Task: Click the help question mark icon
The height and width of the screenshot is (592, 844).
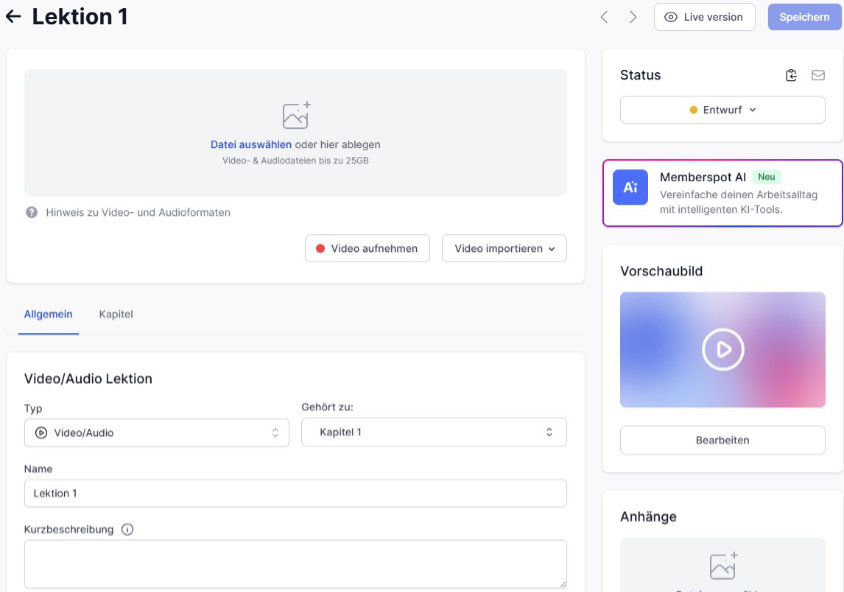Action: click(32, 212)
